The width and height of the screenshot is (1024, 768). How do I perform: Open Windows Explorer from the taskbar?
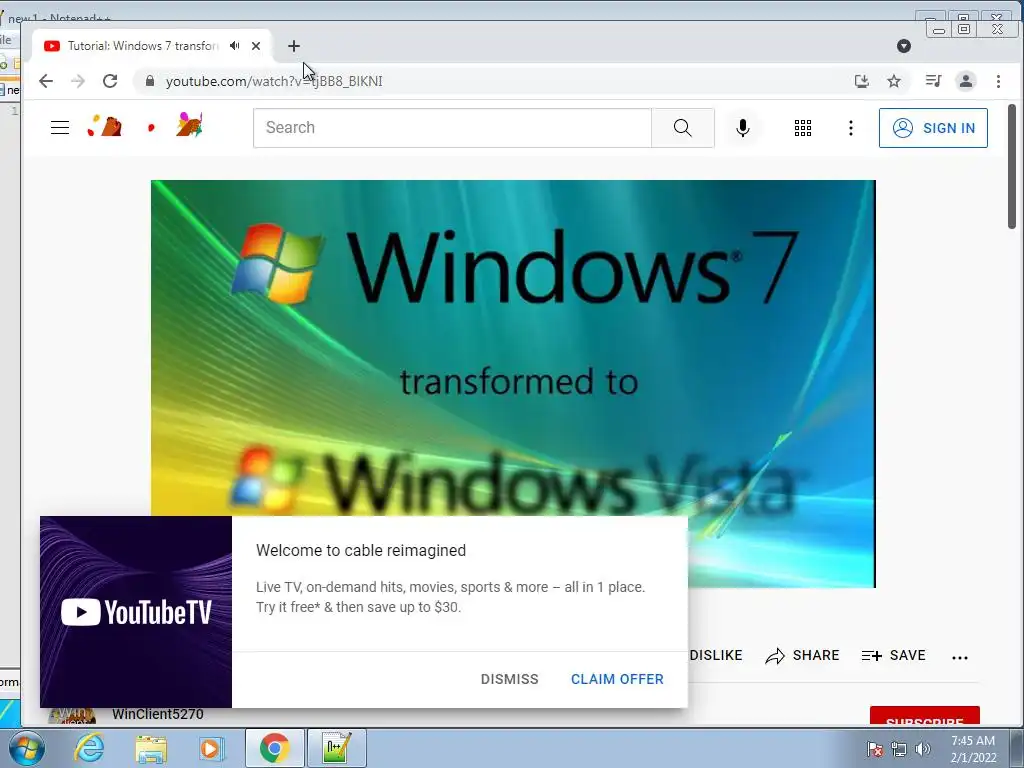click(151, 748)
